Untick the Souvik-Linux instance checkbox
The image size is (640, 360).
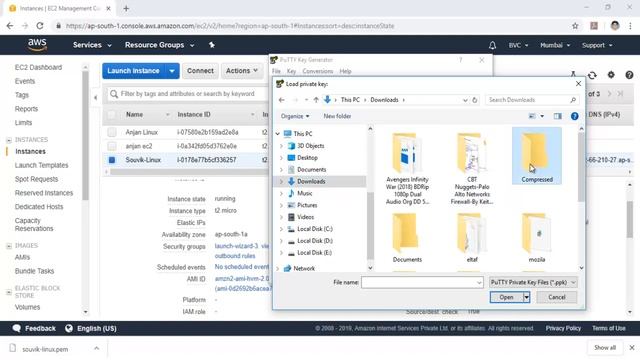(112, 160)
